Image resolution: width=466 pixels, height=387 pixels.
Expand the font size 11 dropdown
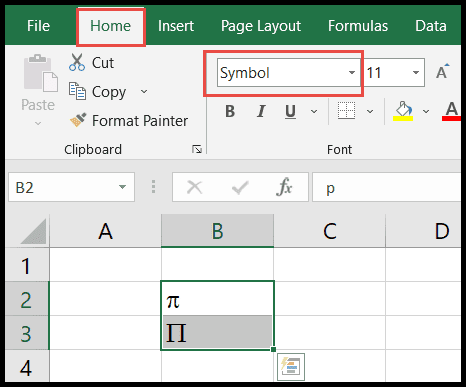[416, 72]
